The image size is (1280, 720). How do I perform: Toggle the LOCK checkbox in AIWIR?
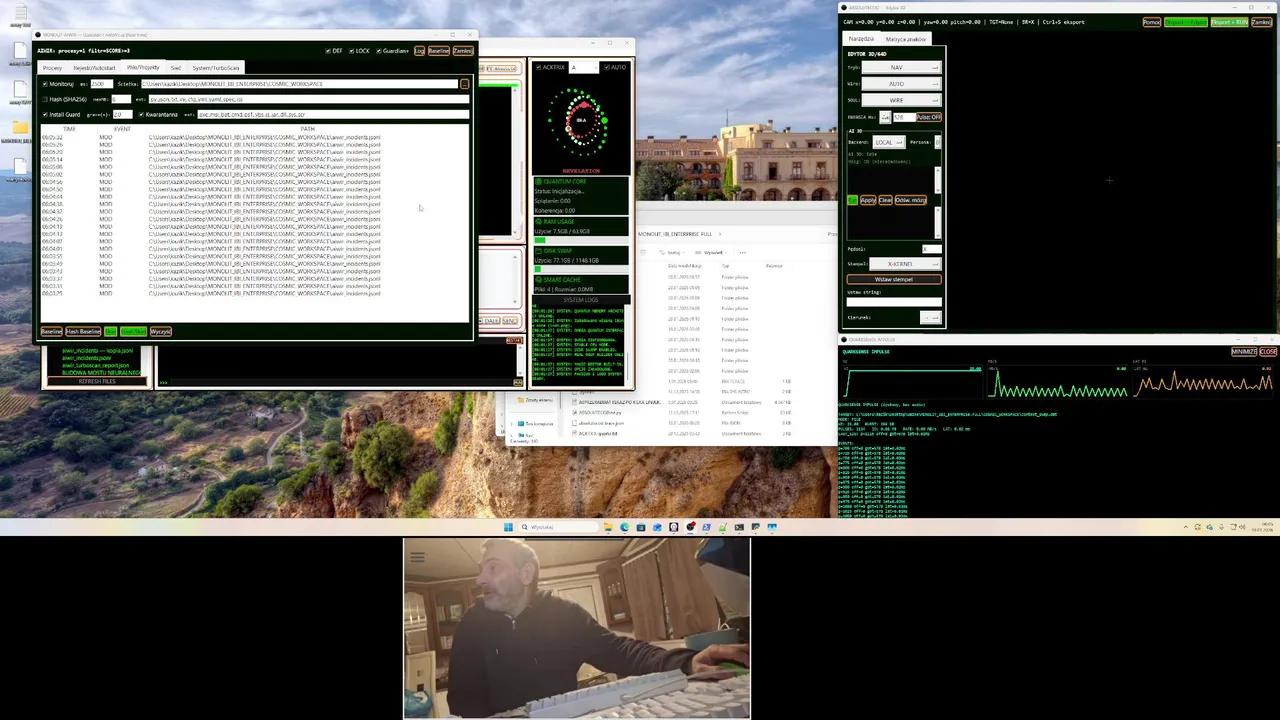click(x=352, y=51)
